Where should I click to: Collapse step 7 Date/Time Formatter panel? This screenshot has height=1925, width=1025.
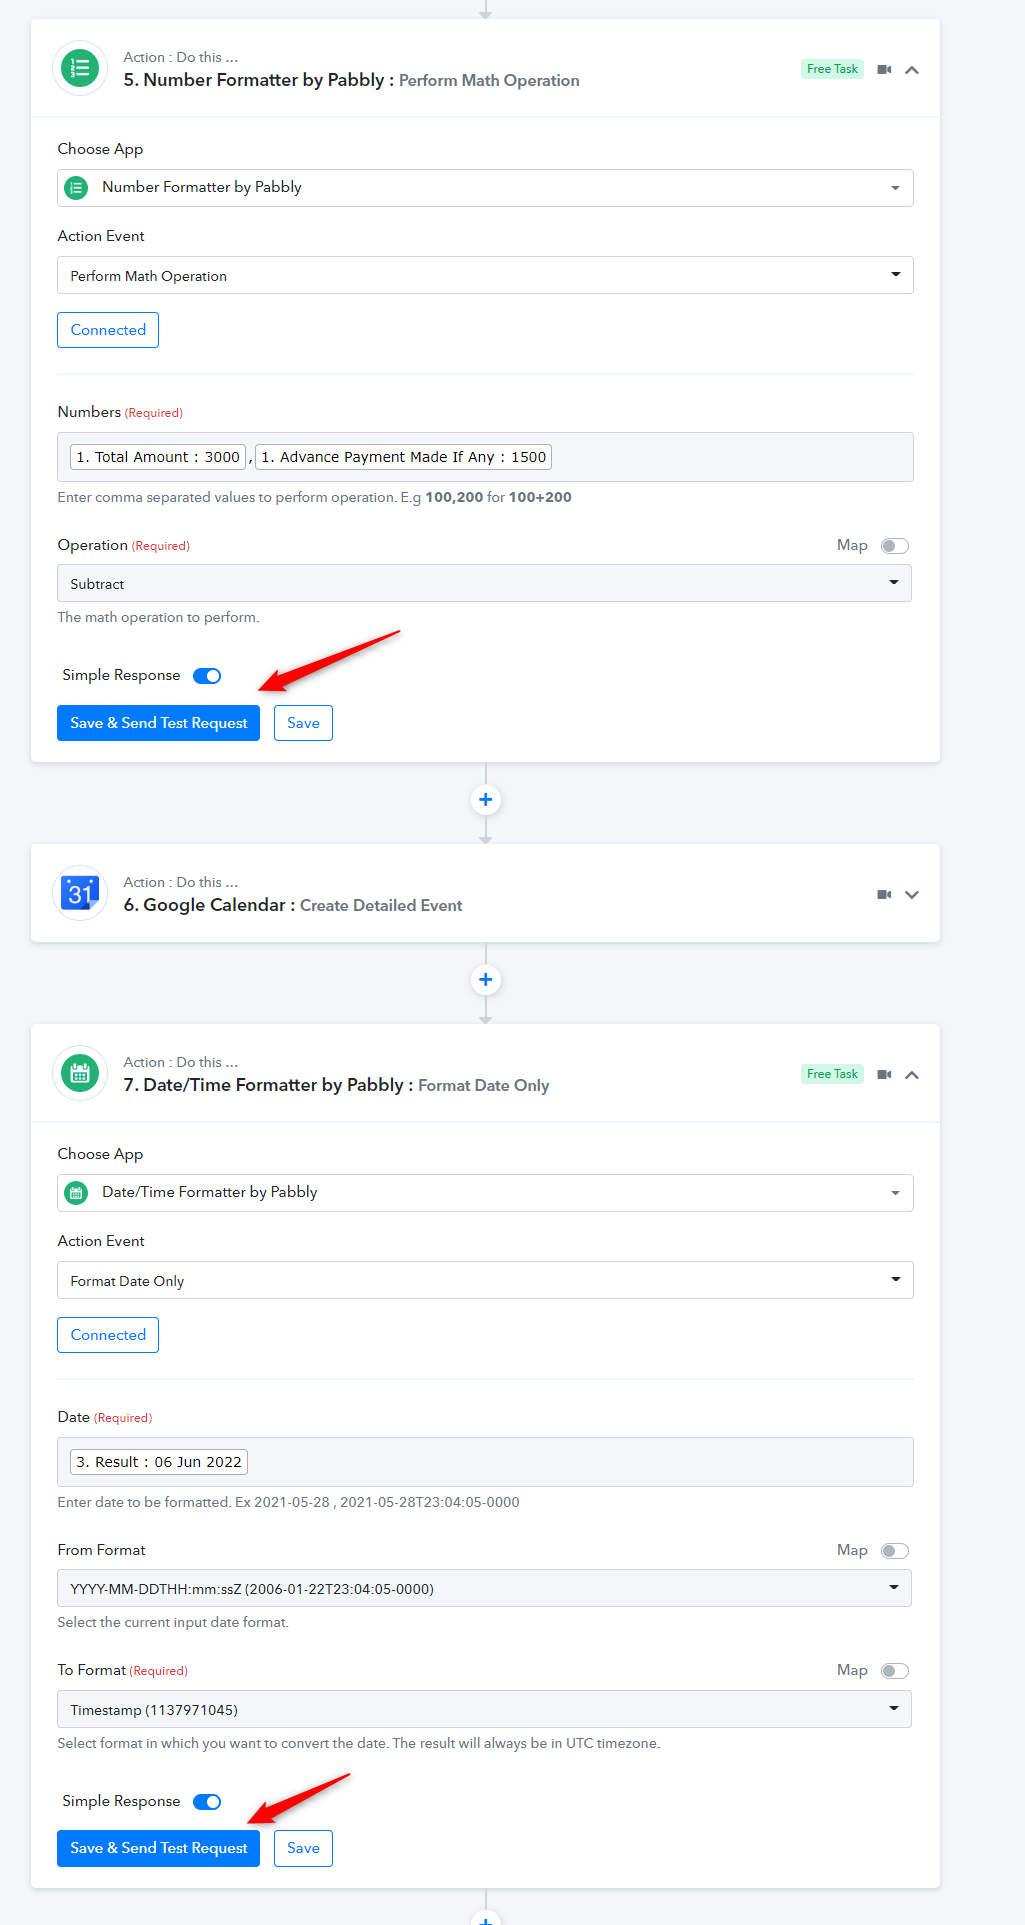coord(912,1075)
